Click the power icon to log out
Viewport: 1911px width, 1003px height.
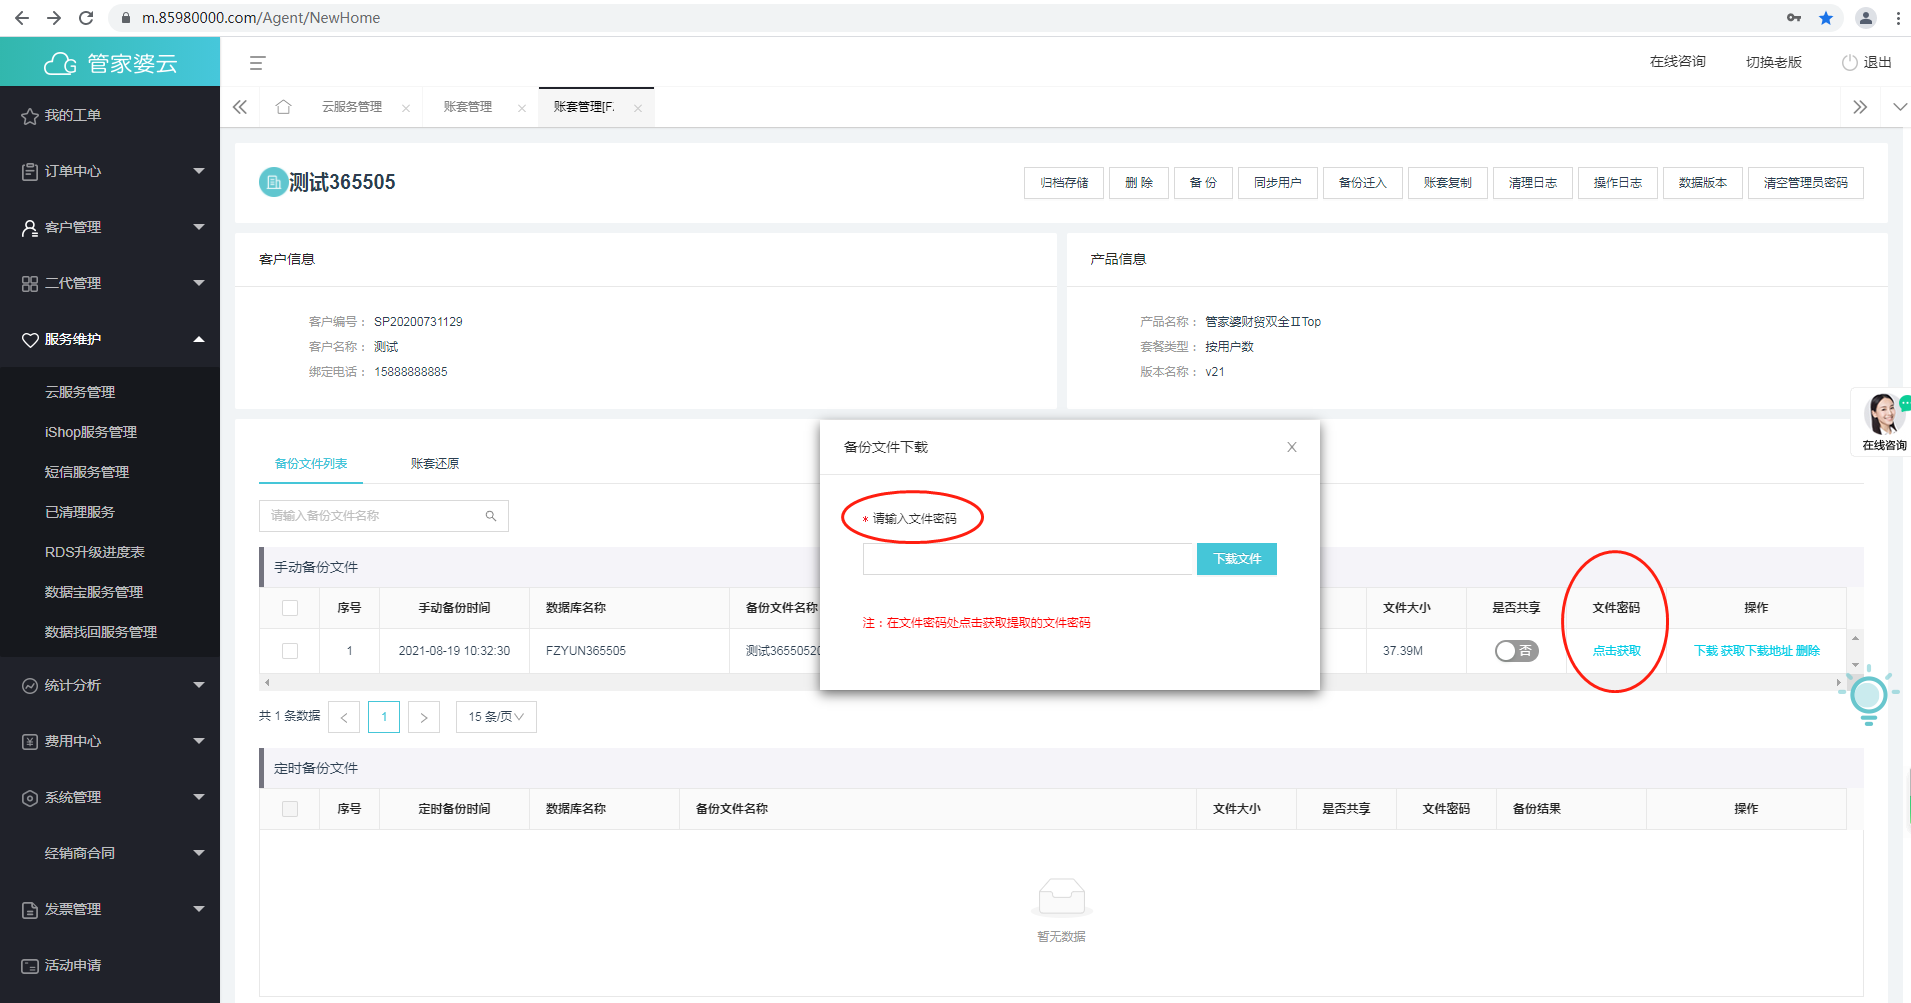pos(1849,62)
